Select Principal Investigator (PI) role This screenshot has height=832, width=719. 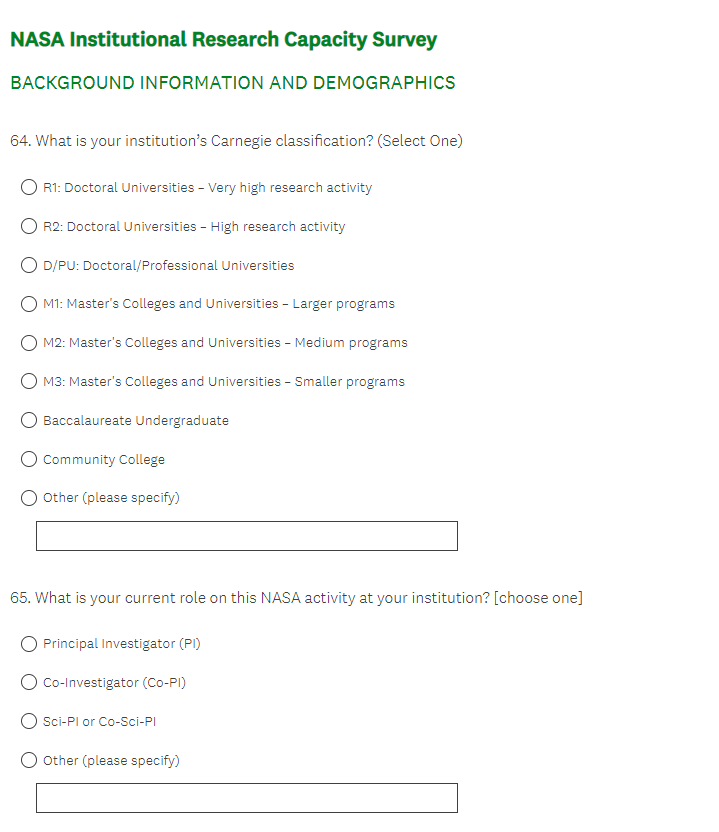(30, 644)
